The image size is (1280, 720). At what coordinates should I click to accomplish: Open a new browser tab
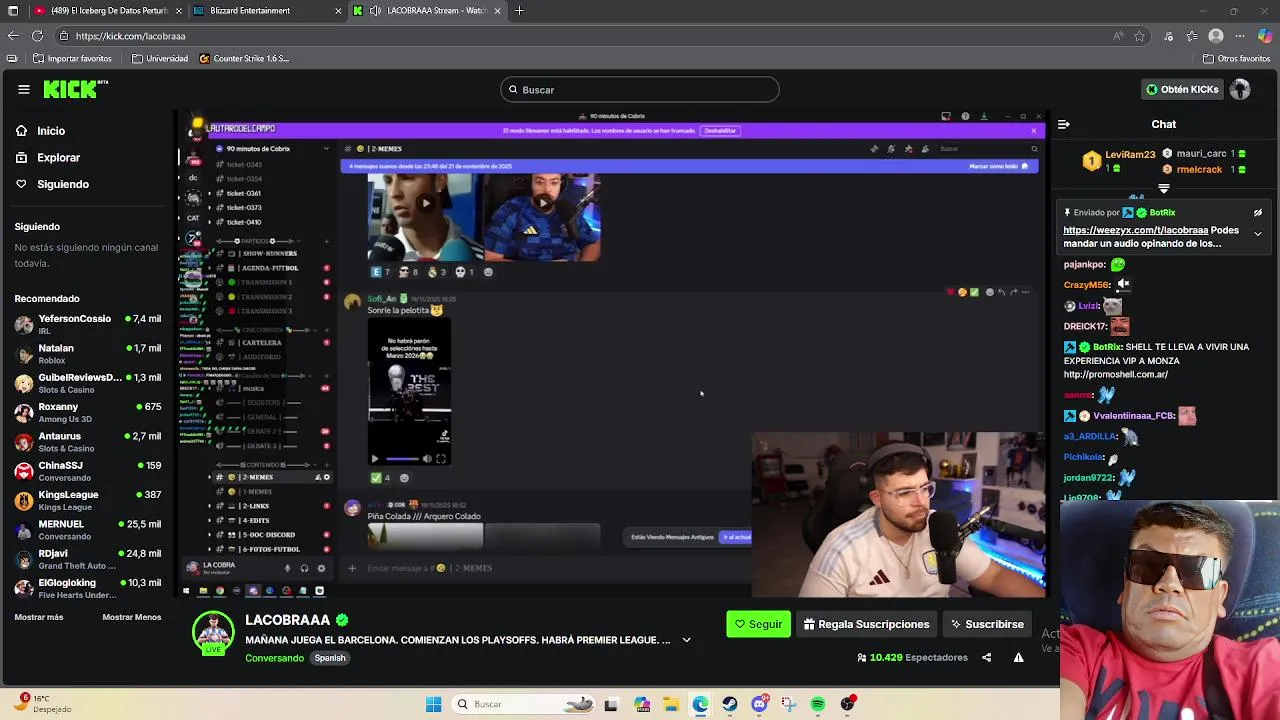[519, 11]
